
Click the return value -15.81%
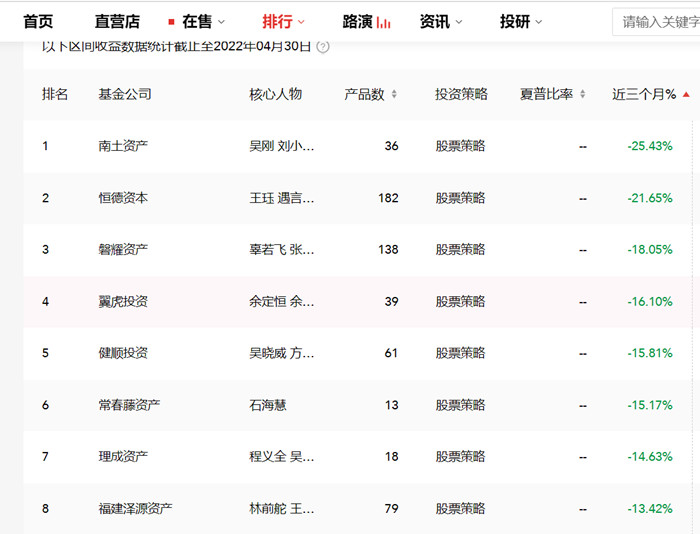pos(650,353)
